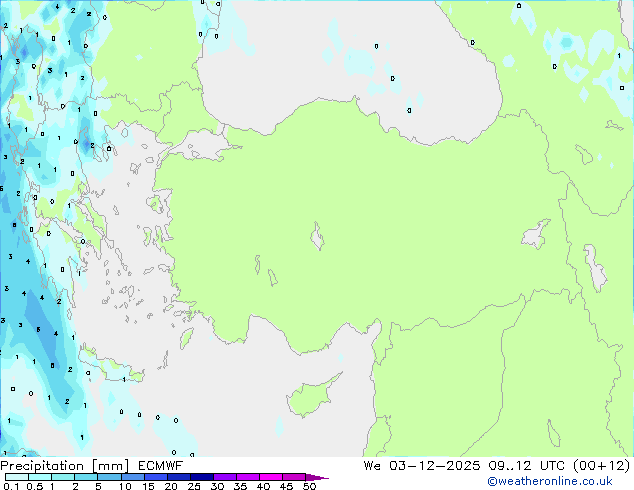Image resolution: width=634 pixels, height=490 pixels.
Task: Click Lake Urmia near the eastern border
Action: click(595, 268)
